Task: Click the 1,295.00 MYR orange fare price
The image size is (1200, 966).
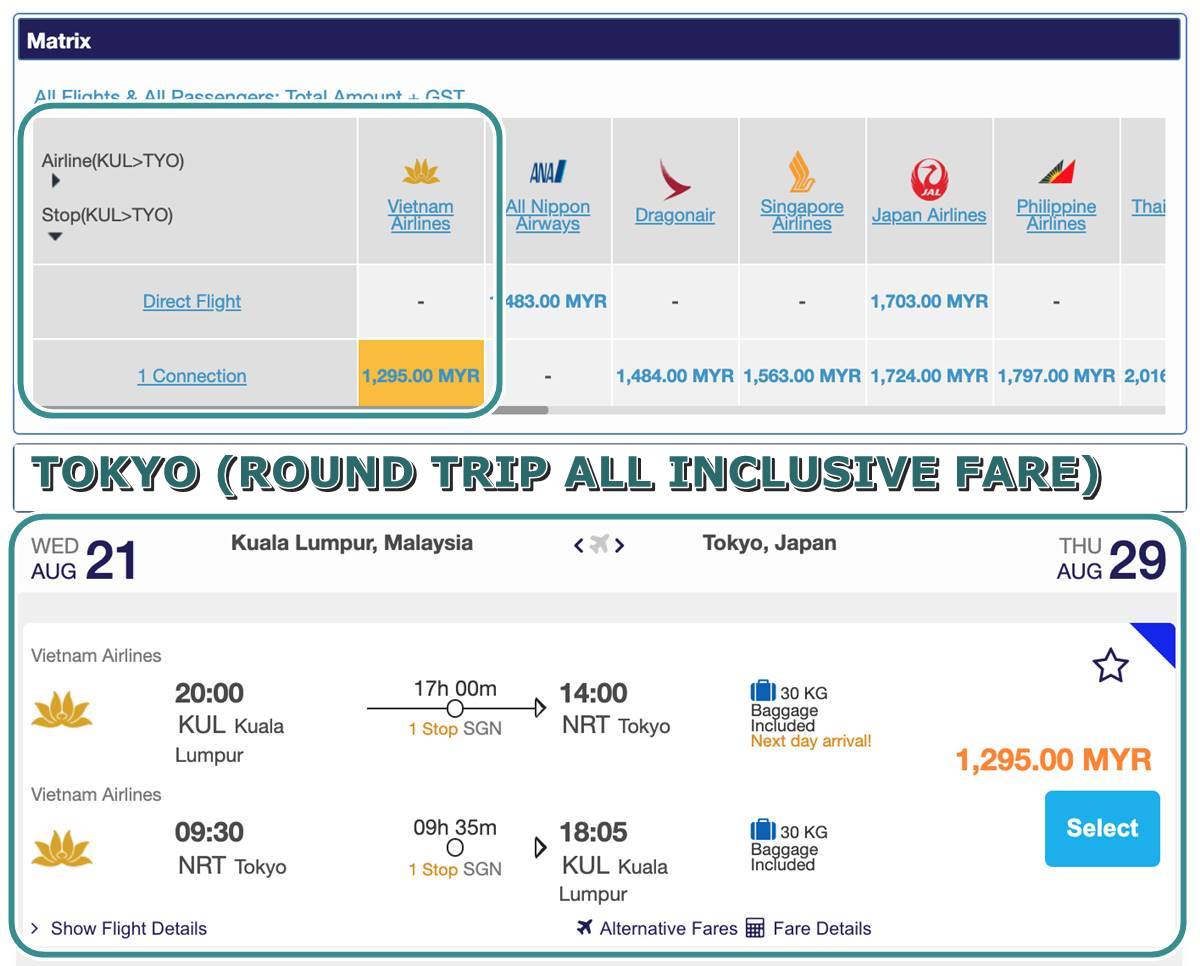Action: pyautogui.click(x=1054, y=760)
